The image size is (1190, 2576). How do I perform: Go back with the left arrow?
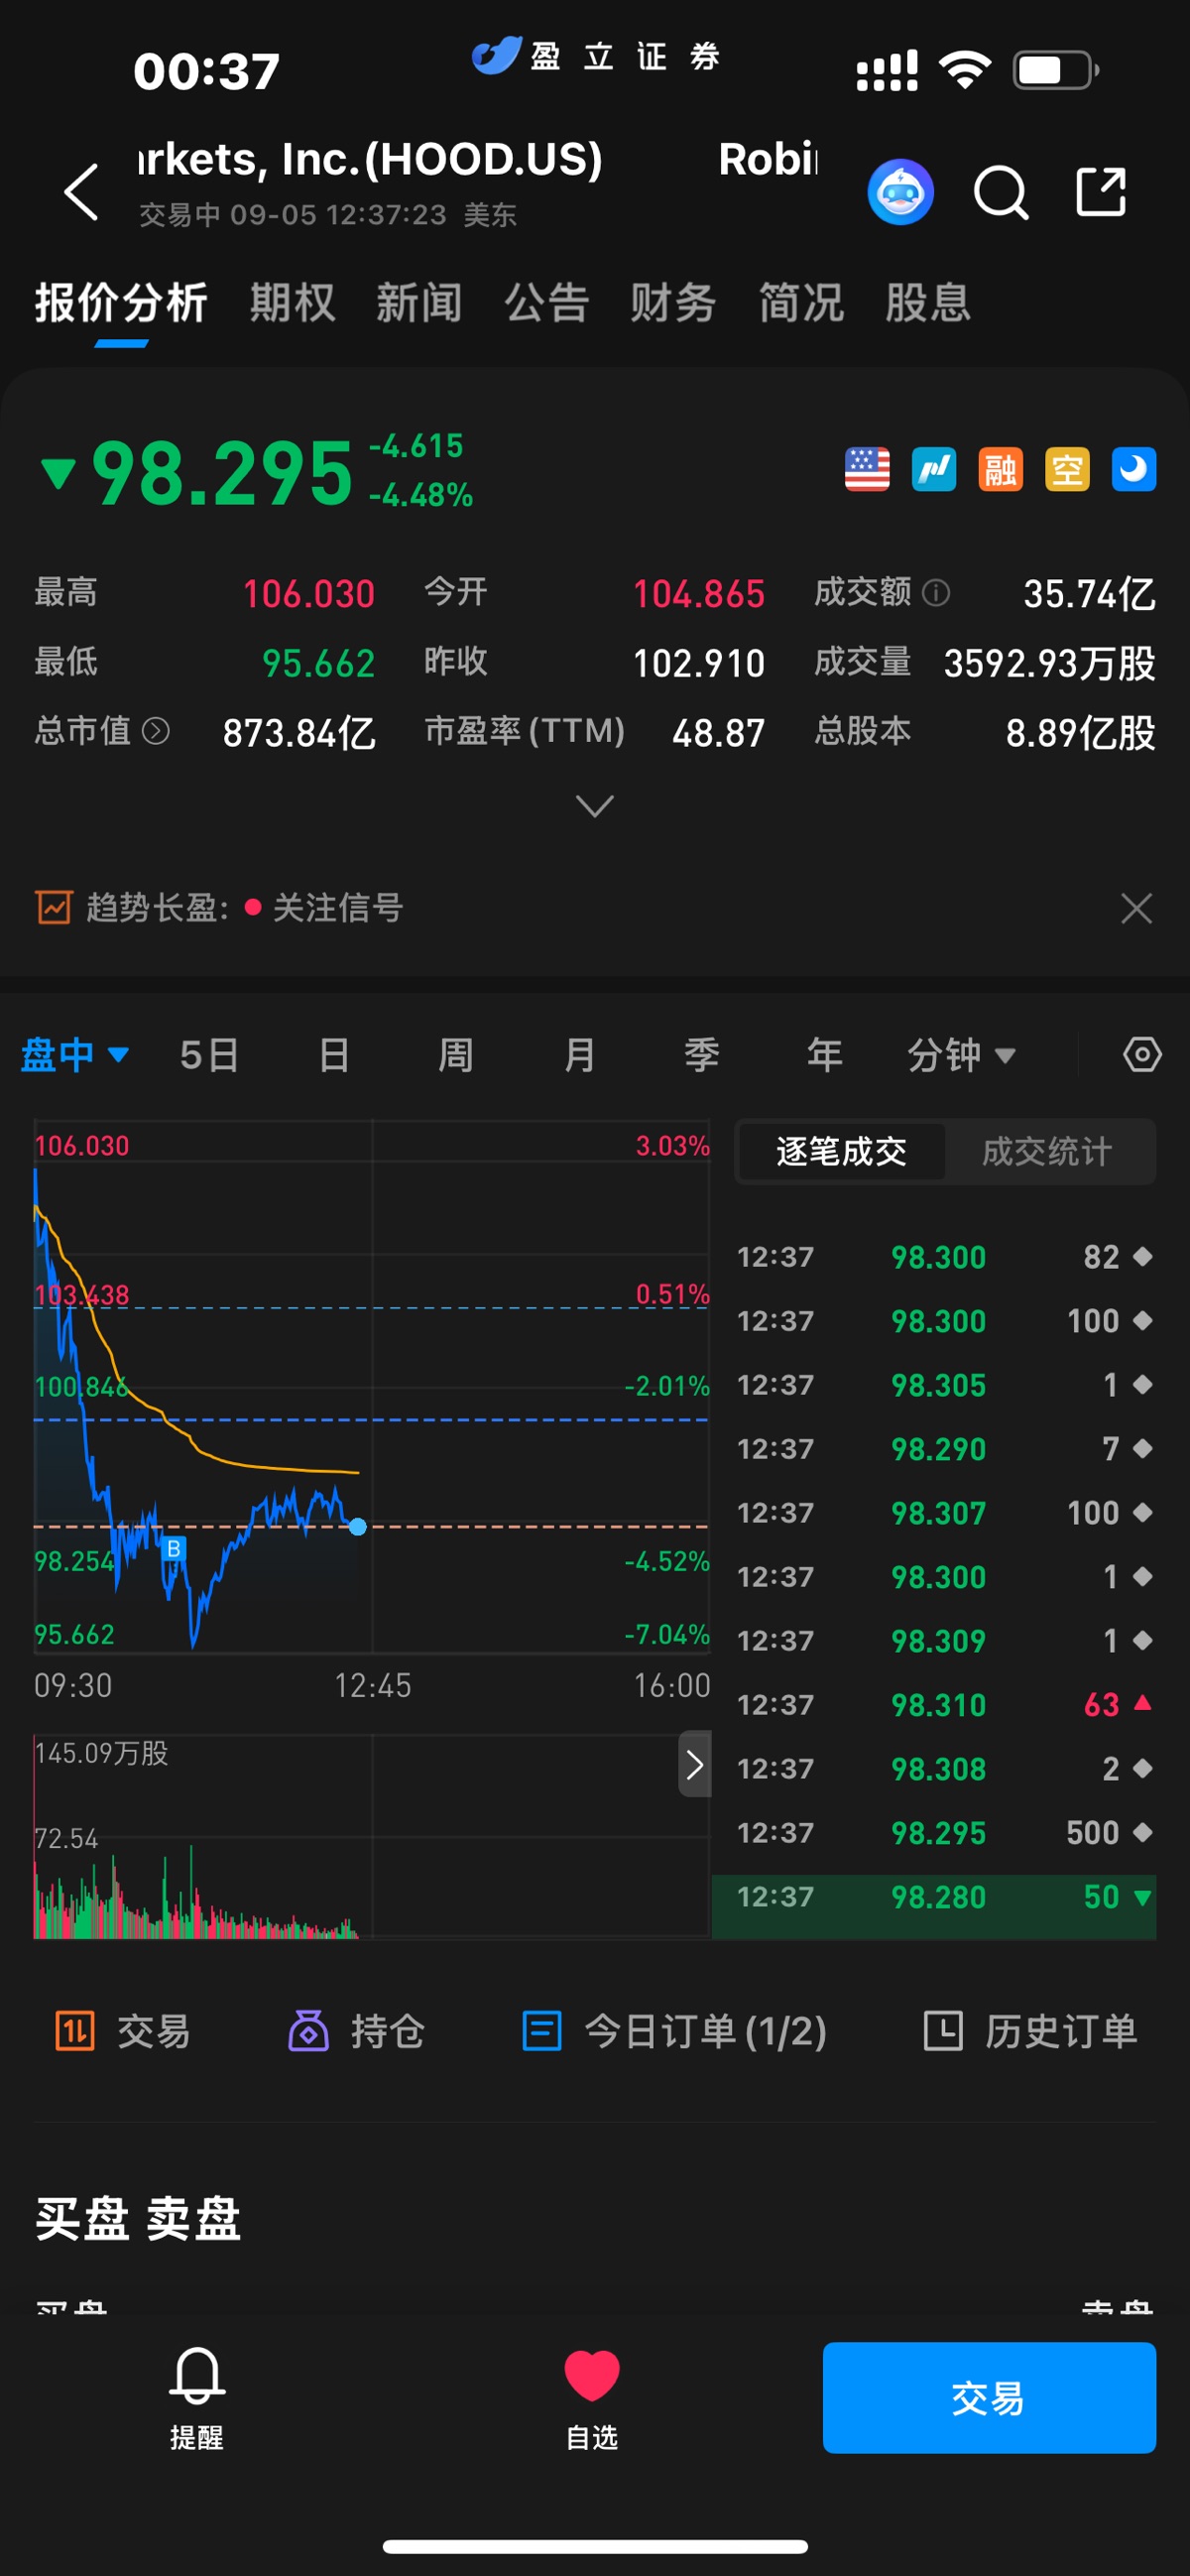81,191
